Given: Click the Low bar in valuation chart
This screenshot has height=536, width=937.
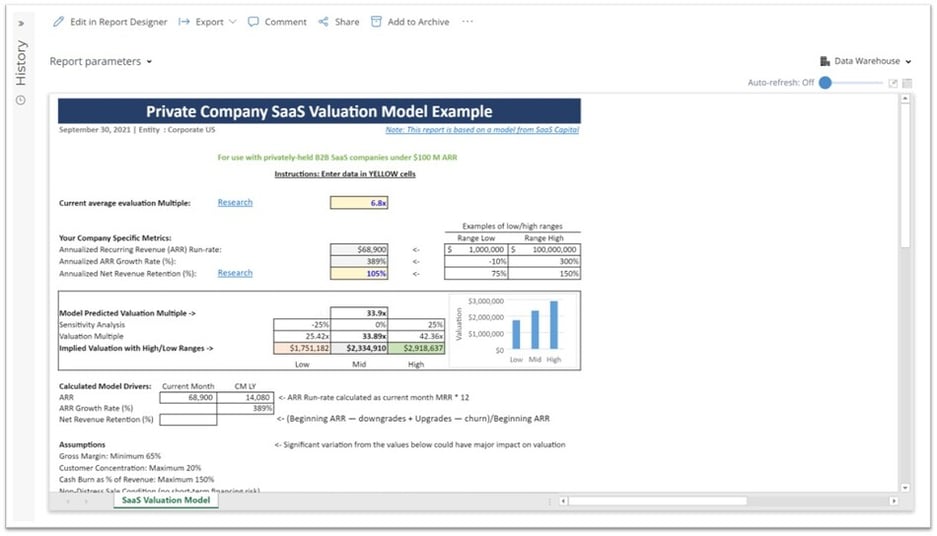Looking at the screenshot, I should coord(516,335).
